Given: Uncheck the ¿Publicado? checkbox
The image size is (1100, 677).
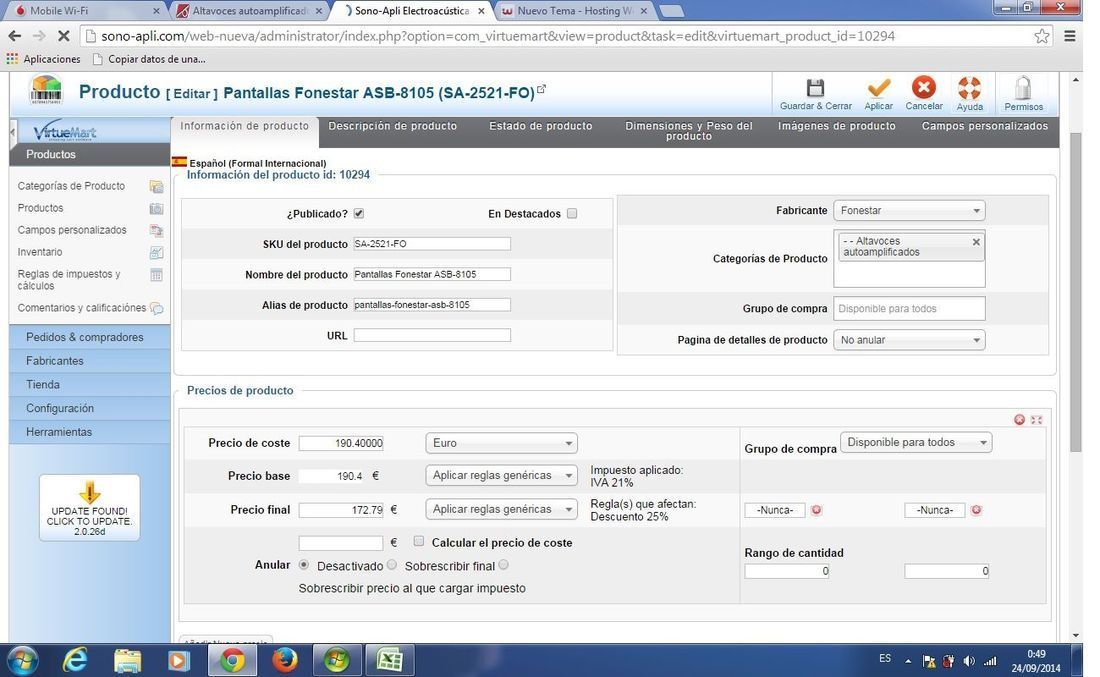Looking at the screenshot, I should click(358, 213).
